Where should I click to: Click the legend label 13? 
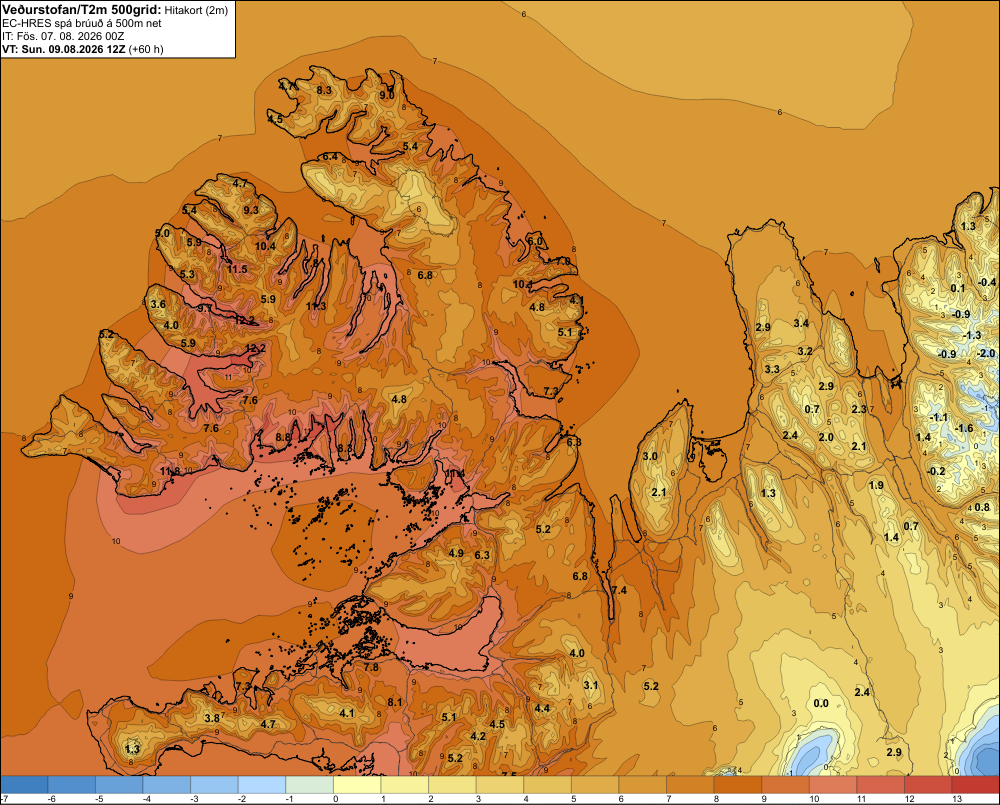(957, 799)
